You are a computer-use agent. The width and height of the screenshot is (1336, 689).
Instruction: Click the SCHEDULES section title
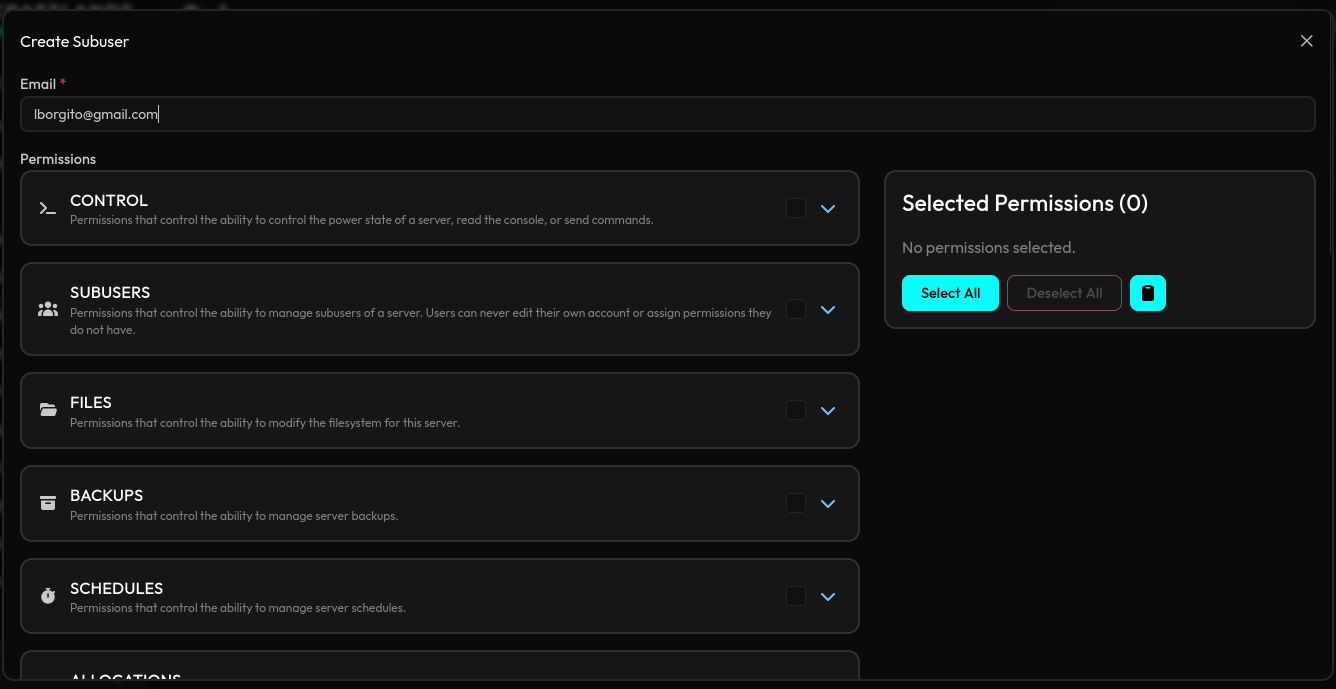tap(116, 588)
